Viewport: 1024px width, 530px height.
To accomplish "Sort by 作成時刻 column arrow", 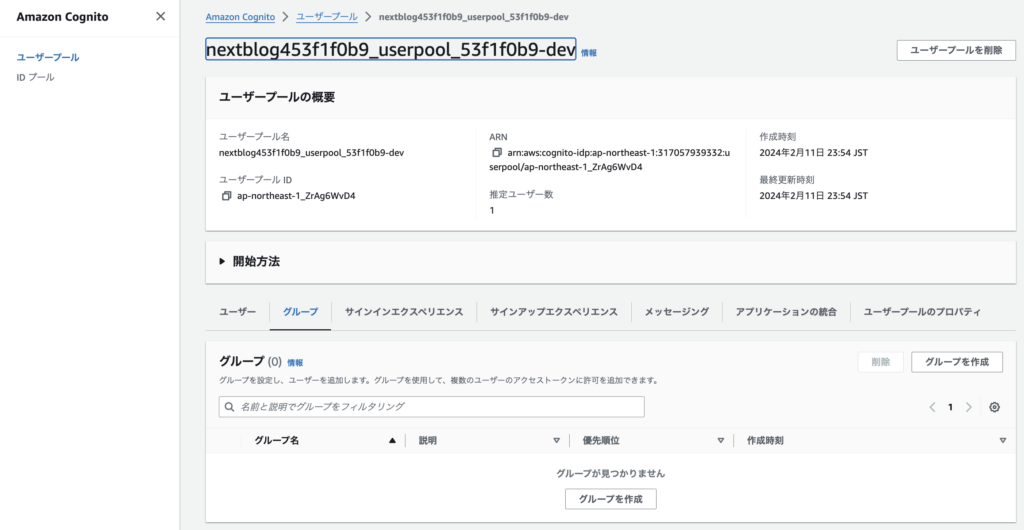I will tap(1002, 441).
